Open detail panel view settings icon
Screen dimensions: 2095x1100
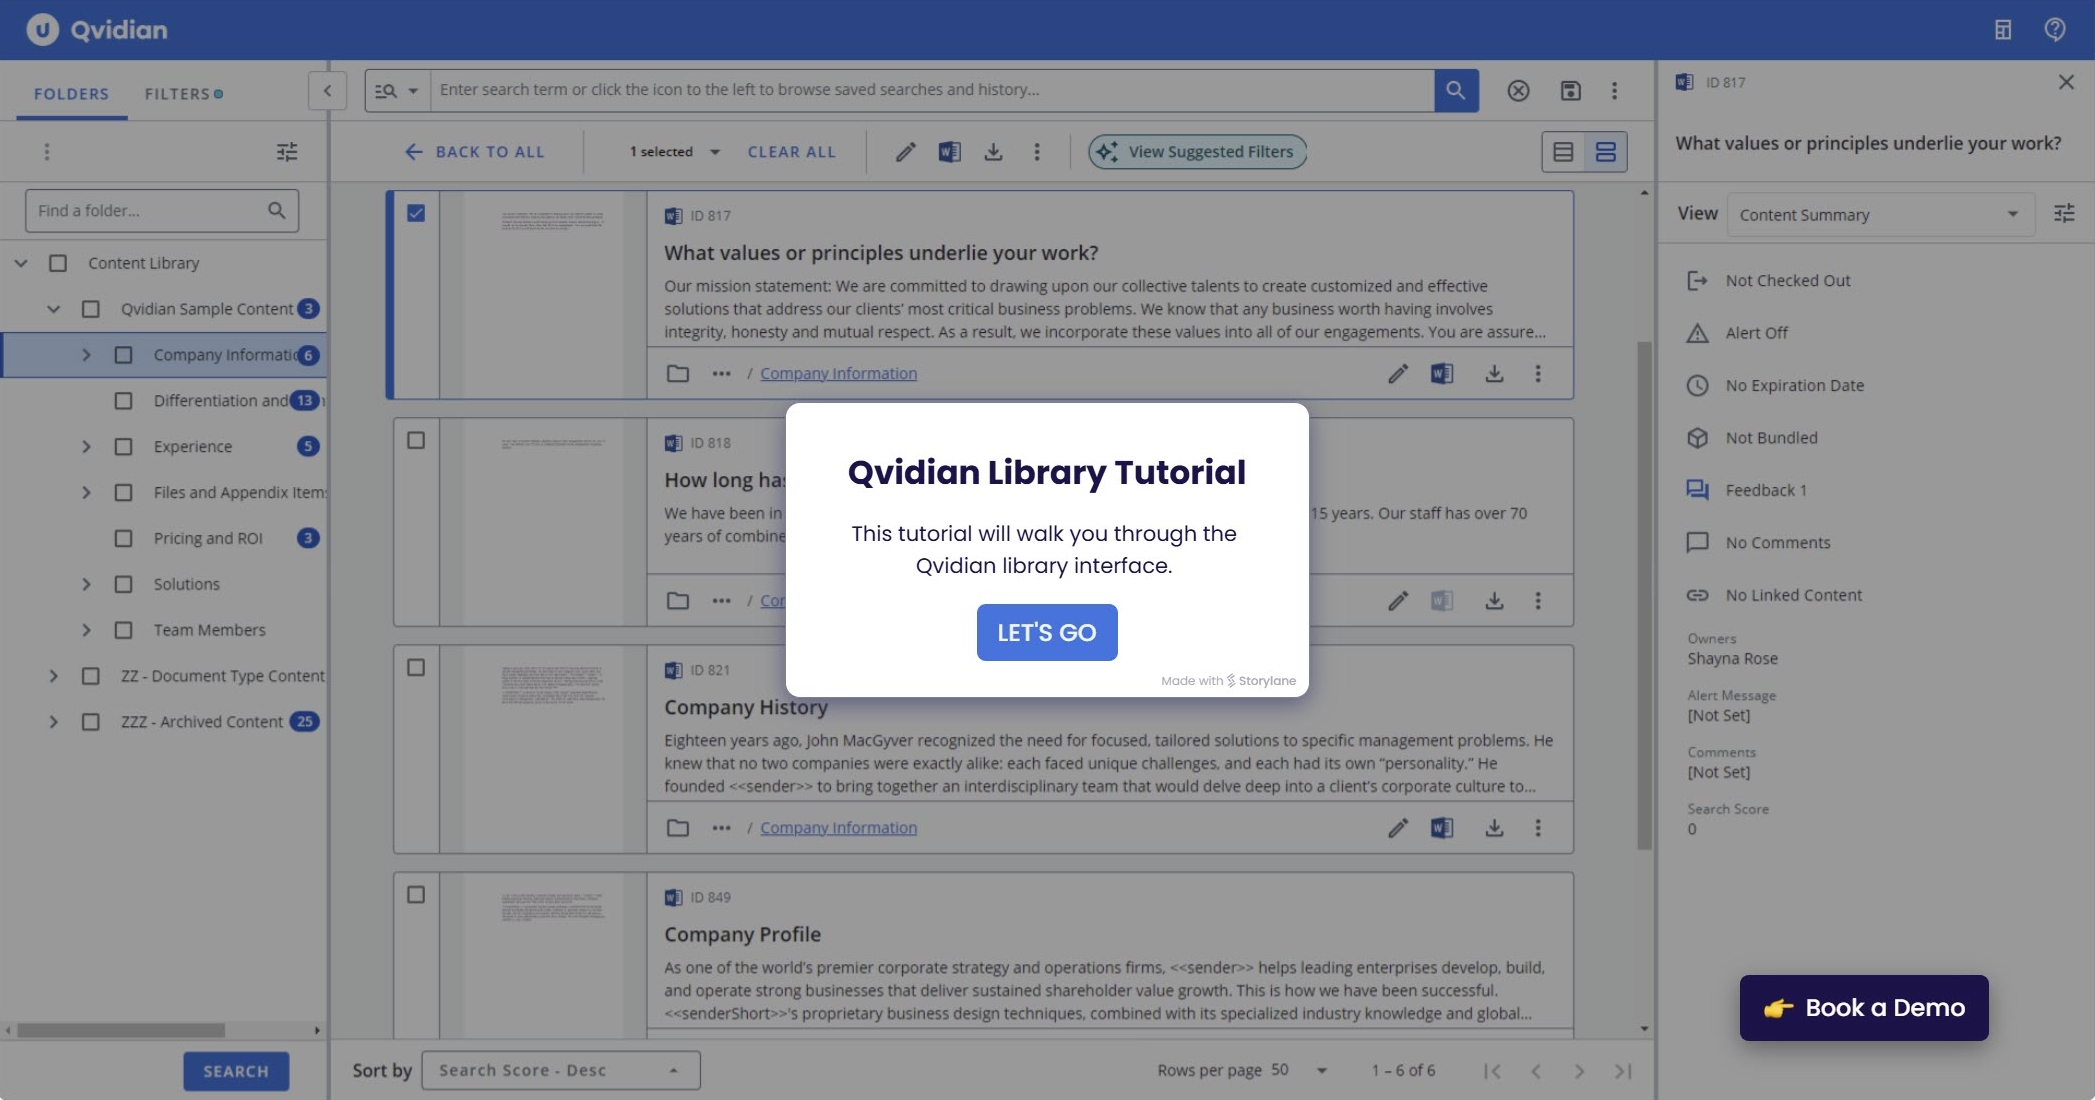(2064, 214)
